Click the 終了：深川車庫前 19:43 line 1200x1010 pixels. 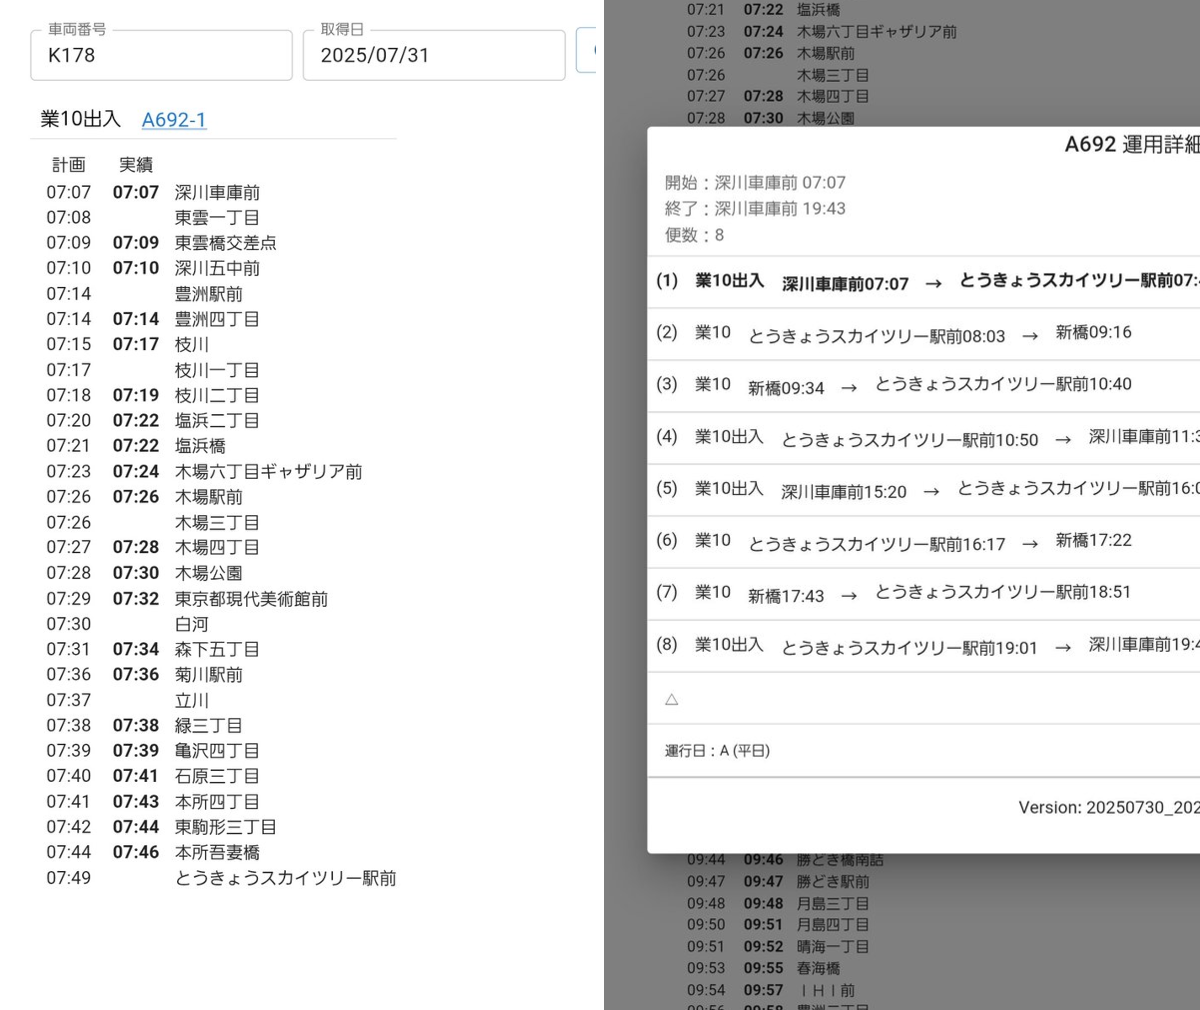click(755, 209)
